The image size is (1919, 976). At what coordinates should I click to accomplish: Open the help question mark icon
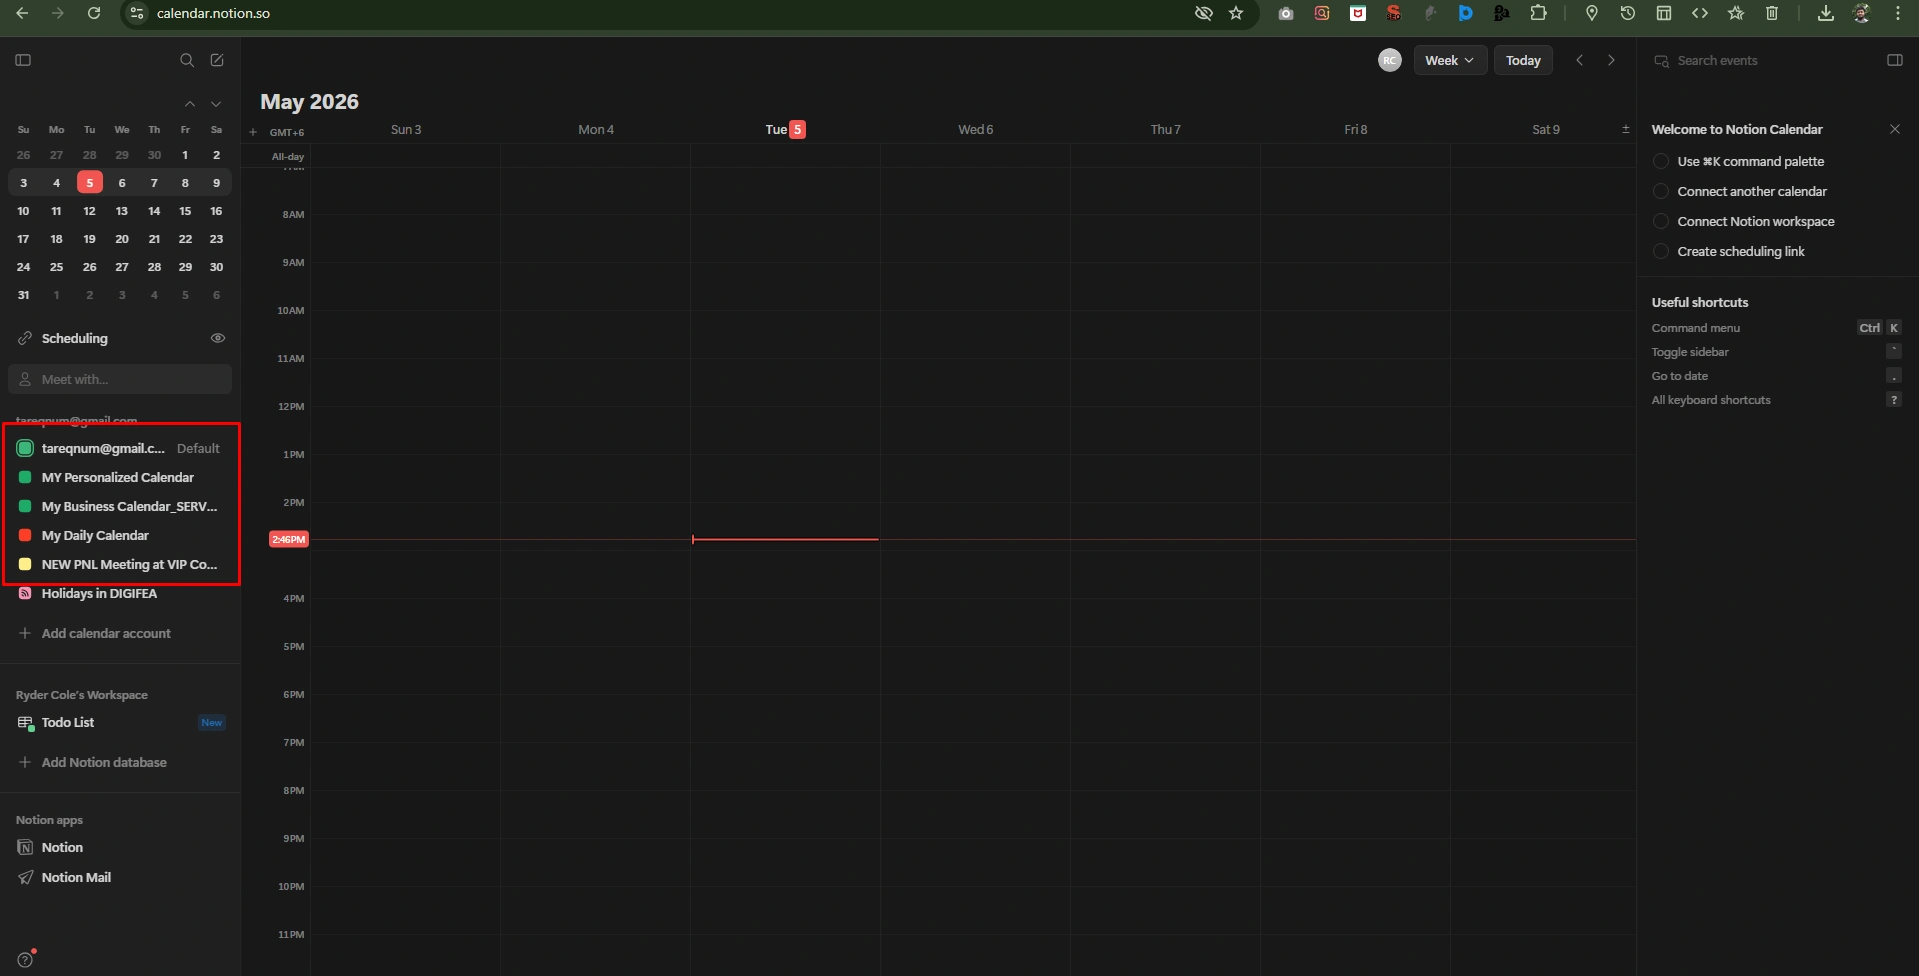click(x=25, y=960)
